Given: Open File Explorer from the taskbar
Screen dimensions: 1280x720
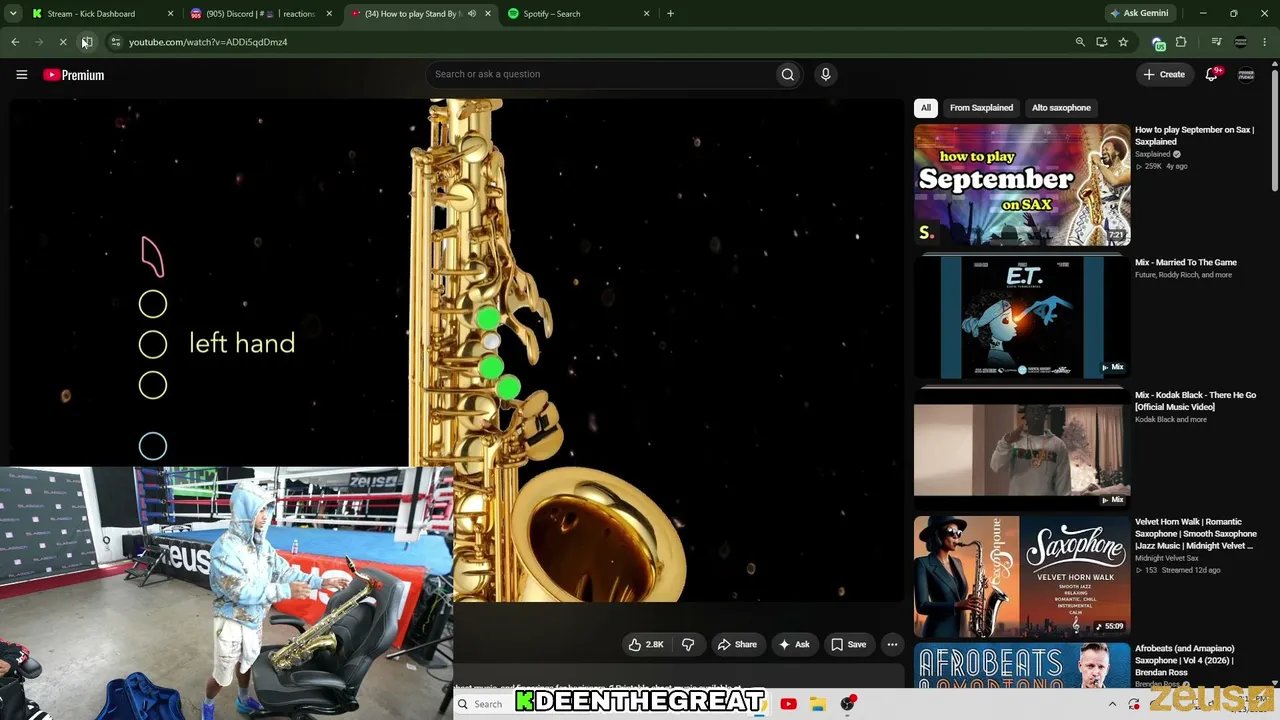Looking at the screenshot, I should pos(817,704).
